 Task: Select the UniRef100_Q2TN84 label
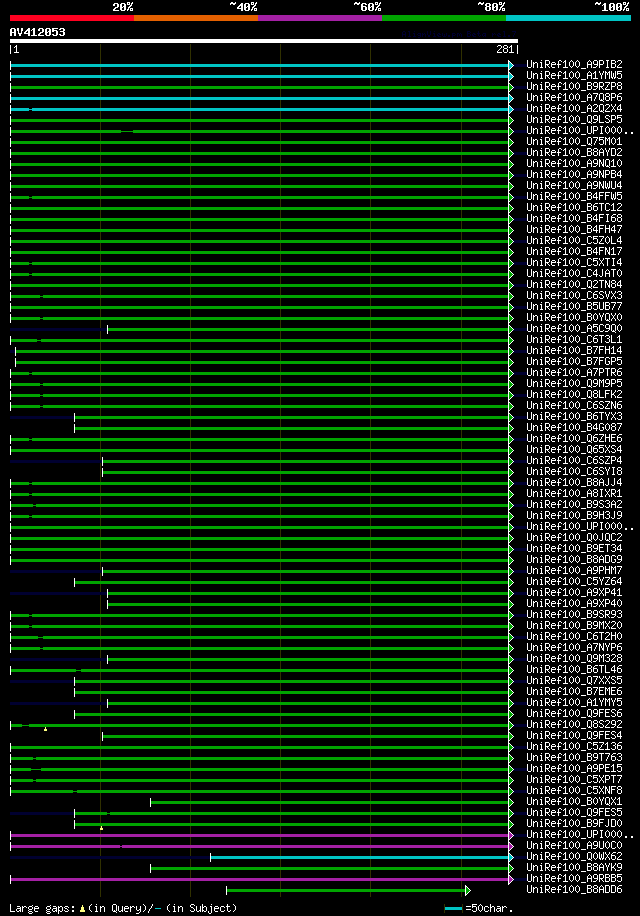coord(574,284)
